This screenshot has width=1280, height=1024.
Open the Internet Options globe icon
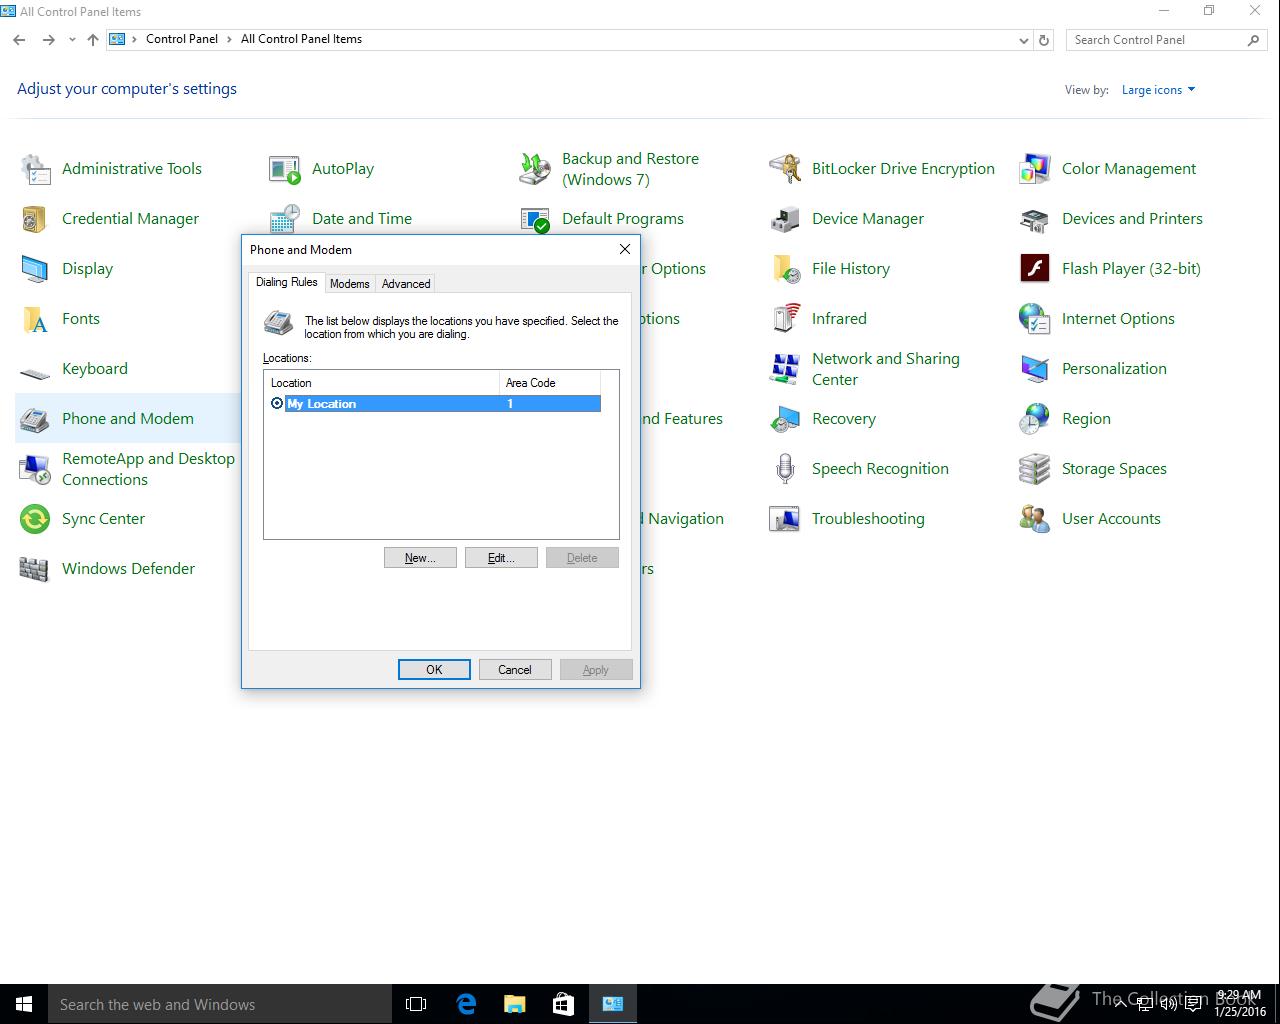tap(1035, 319)
